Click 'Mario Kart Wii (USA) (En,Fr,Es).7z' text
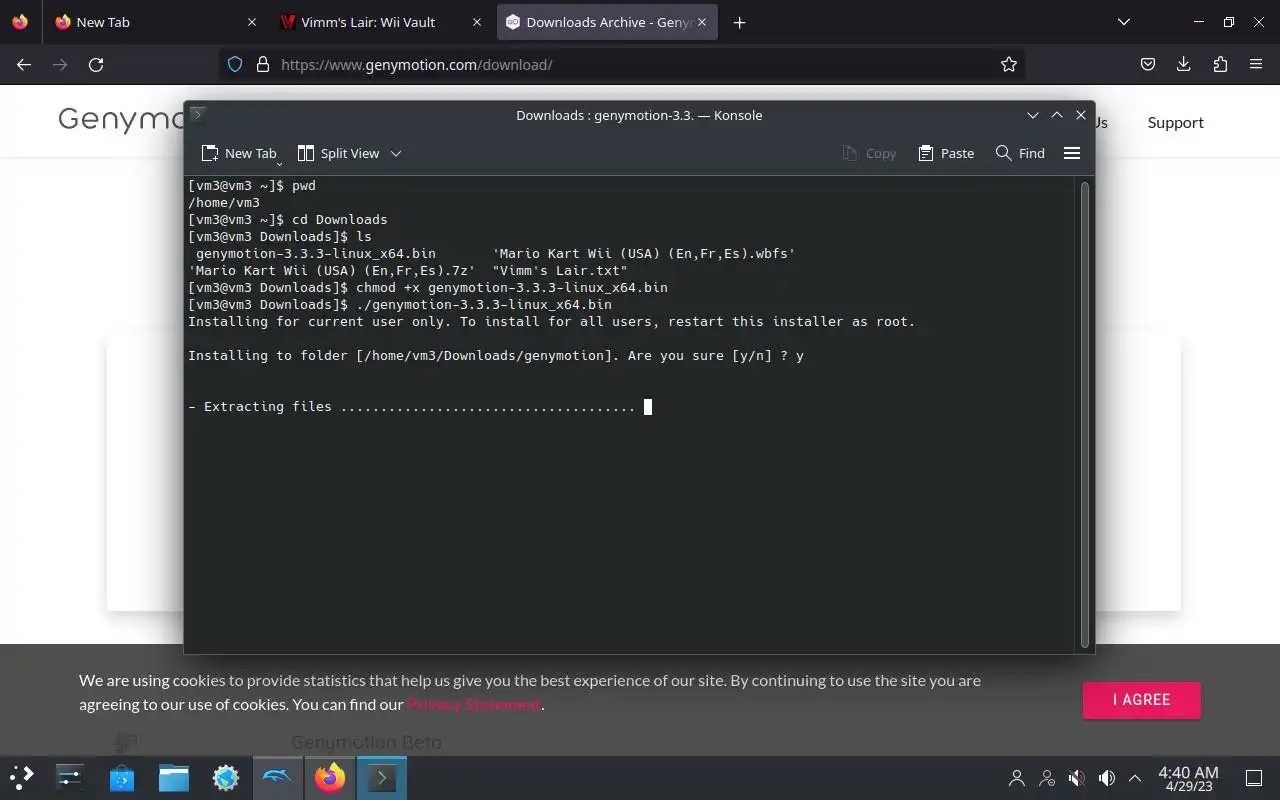1280x800 pixels. (332, 270)
